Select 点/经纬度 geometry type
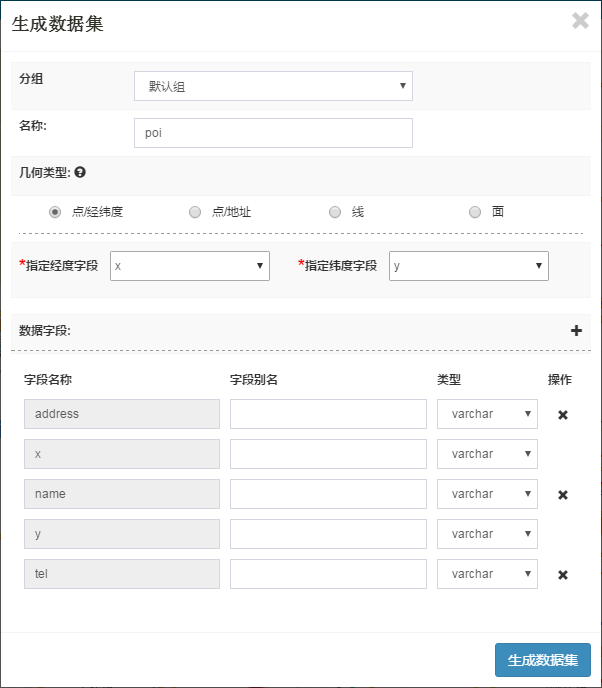The width and height of the screenshot is (602, 688). (55, 212)
